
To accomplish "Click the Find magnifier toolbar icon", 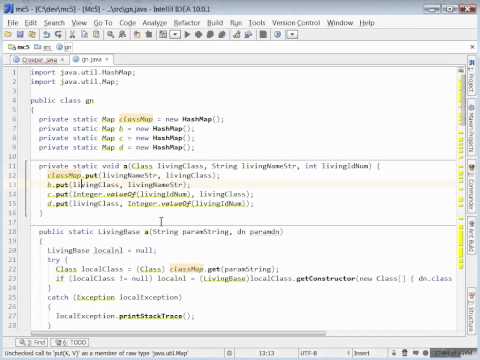I will coord(110,34).
